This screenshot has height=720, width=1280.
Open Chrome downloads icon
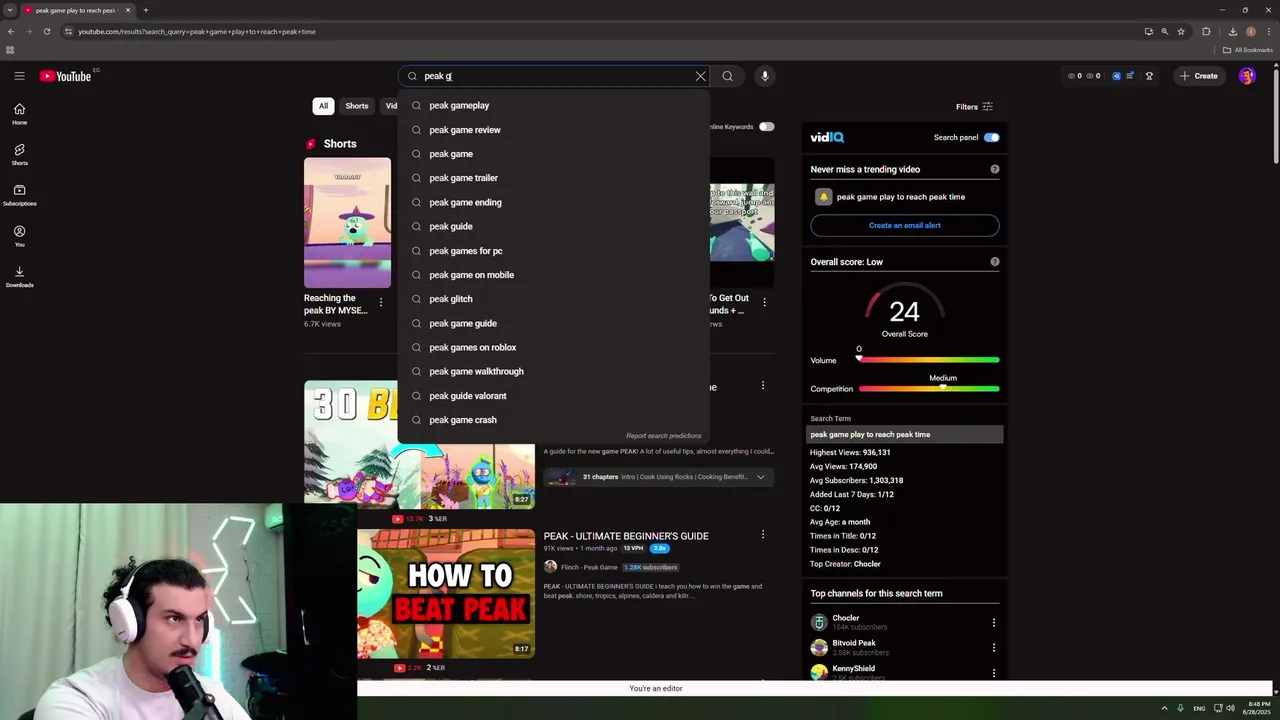[1232, 31]
